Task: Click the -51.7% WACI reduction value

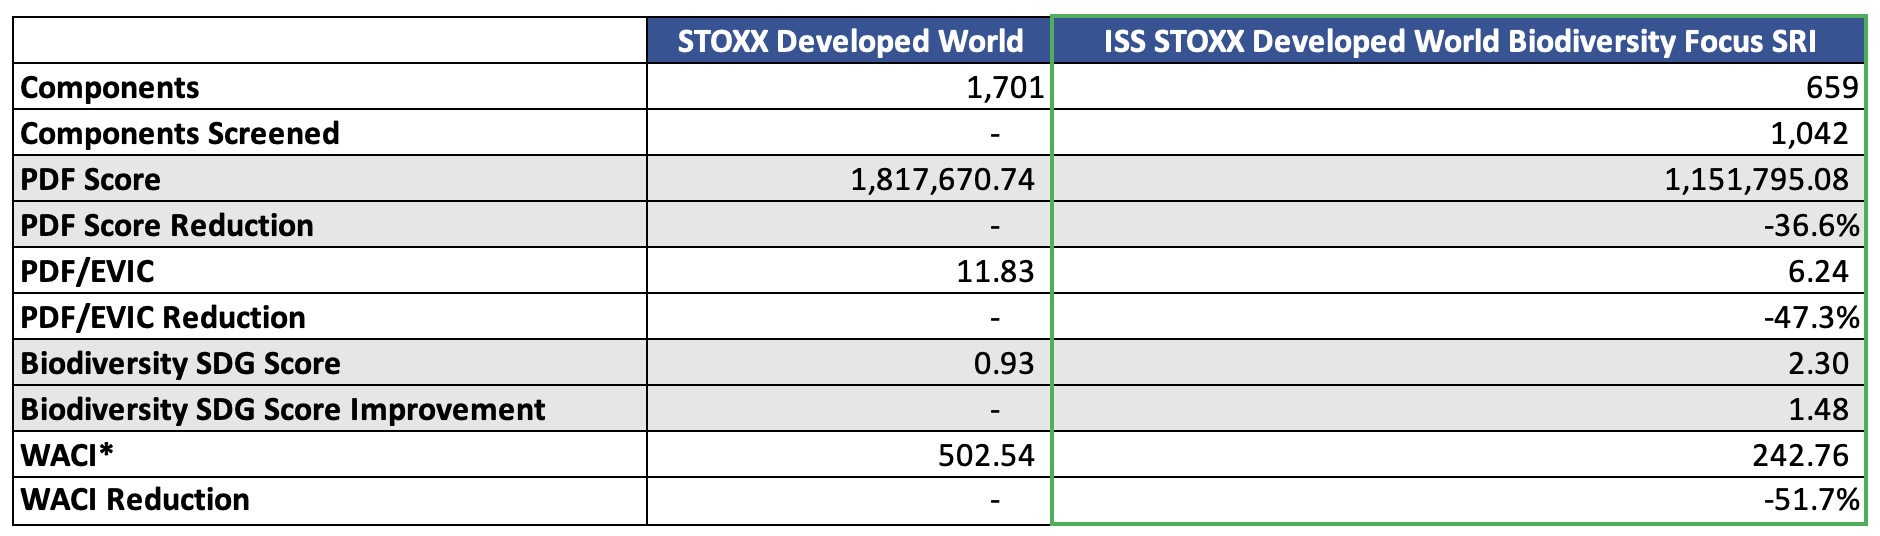Action: (1812, 500)
